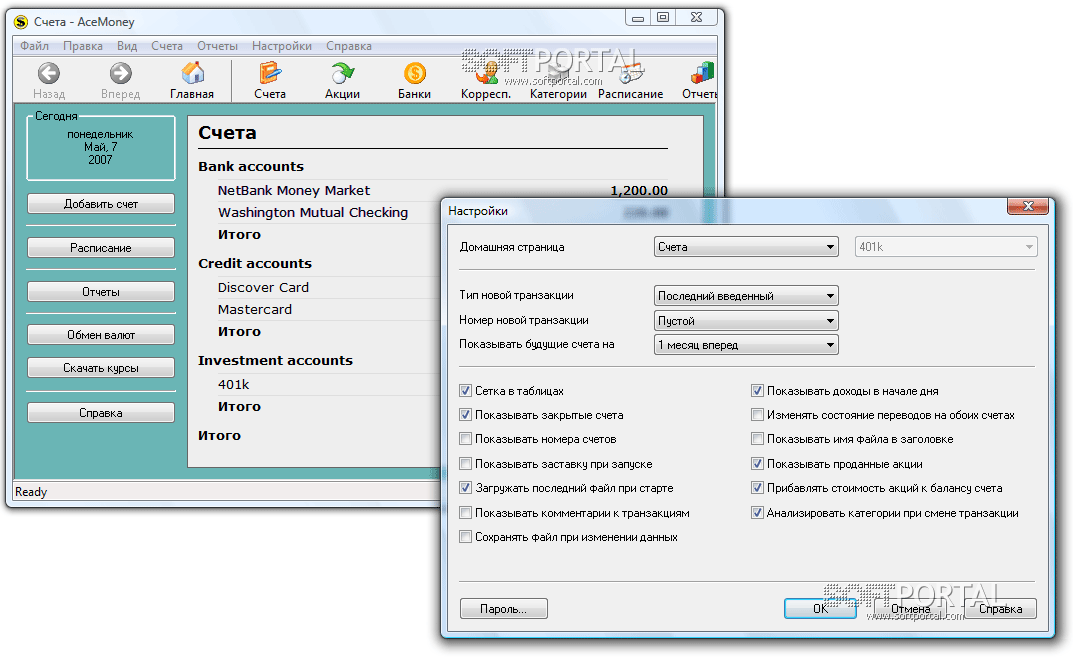Toggle 'Анализировать категории при смене транзакции'
The height and width of the screenshot is (659, 1073).
[x=757, y=513]
